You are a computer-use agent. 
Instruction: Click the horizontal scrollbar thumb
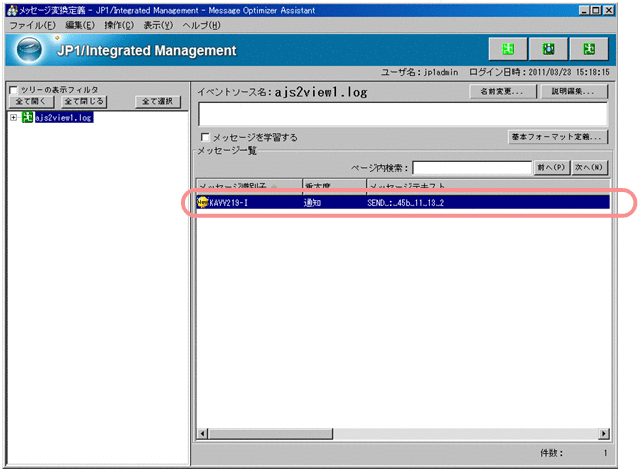coord(271,434)
